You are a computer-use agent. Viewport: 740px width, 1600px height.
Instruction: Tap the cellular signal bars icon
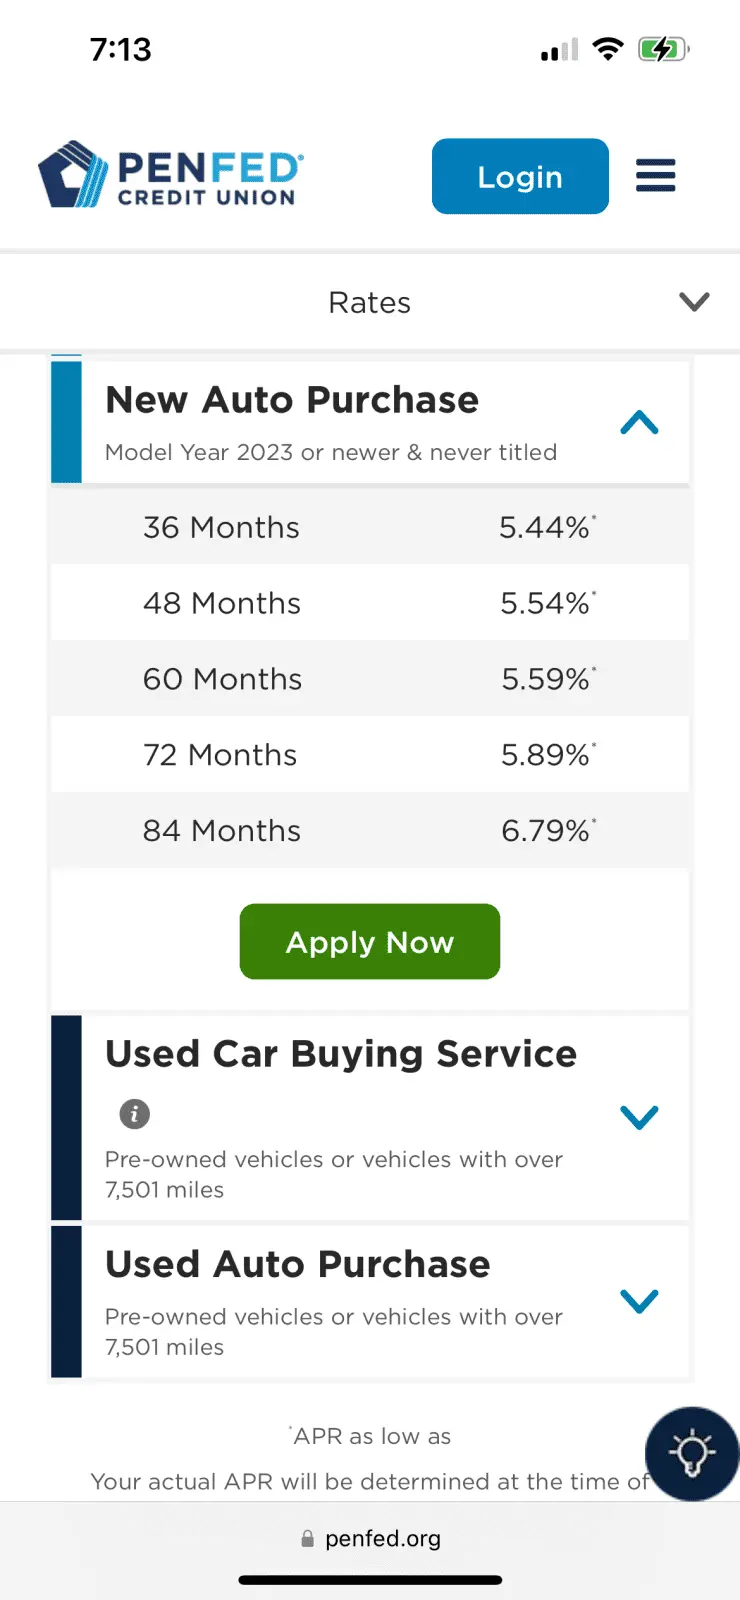(x=560, y=50)
